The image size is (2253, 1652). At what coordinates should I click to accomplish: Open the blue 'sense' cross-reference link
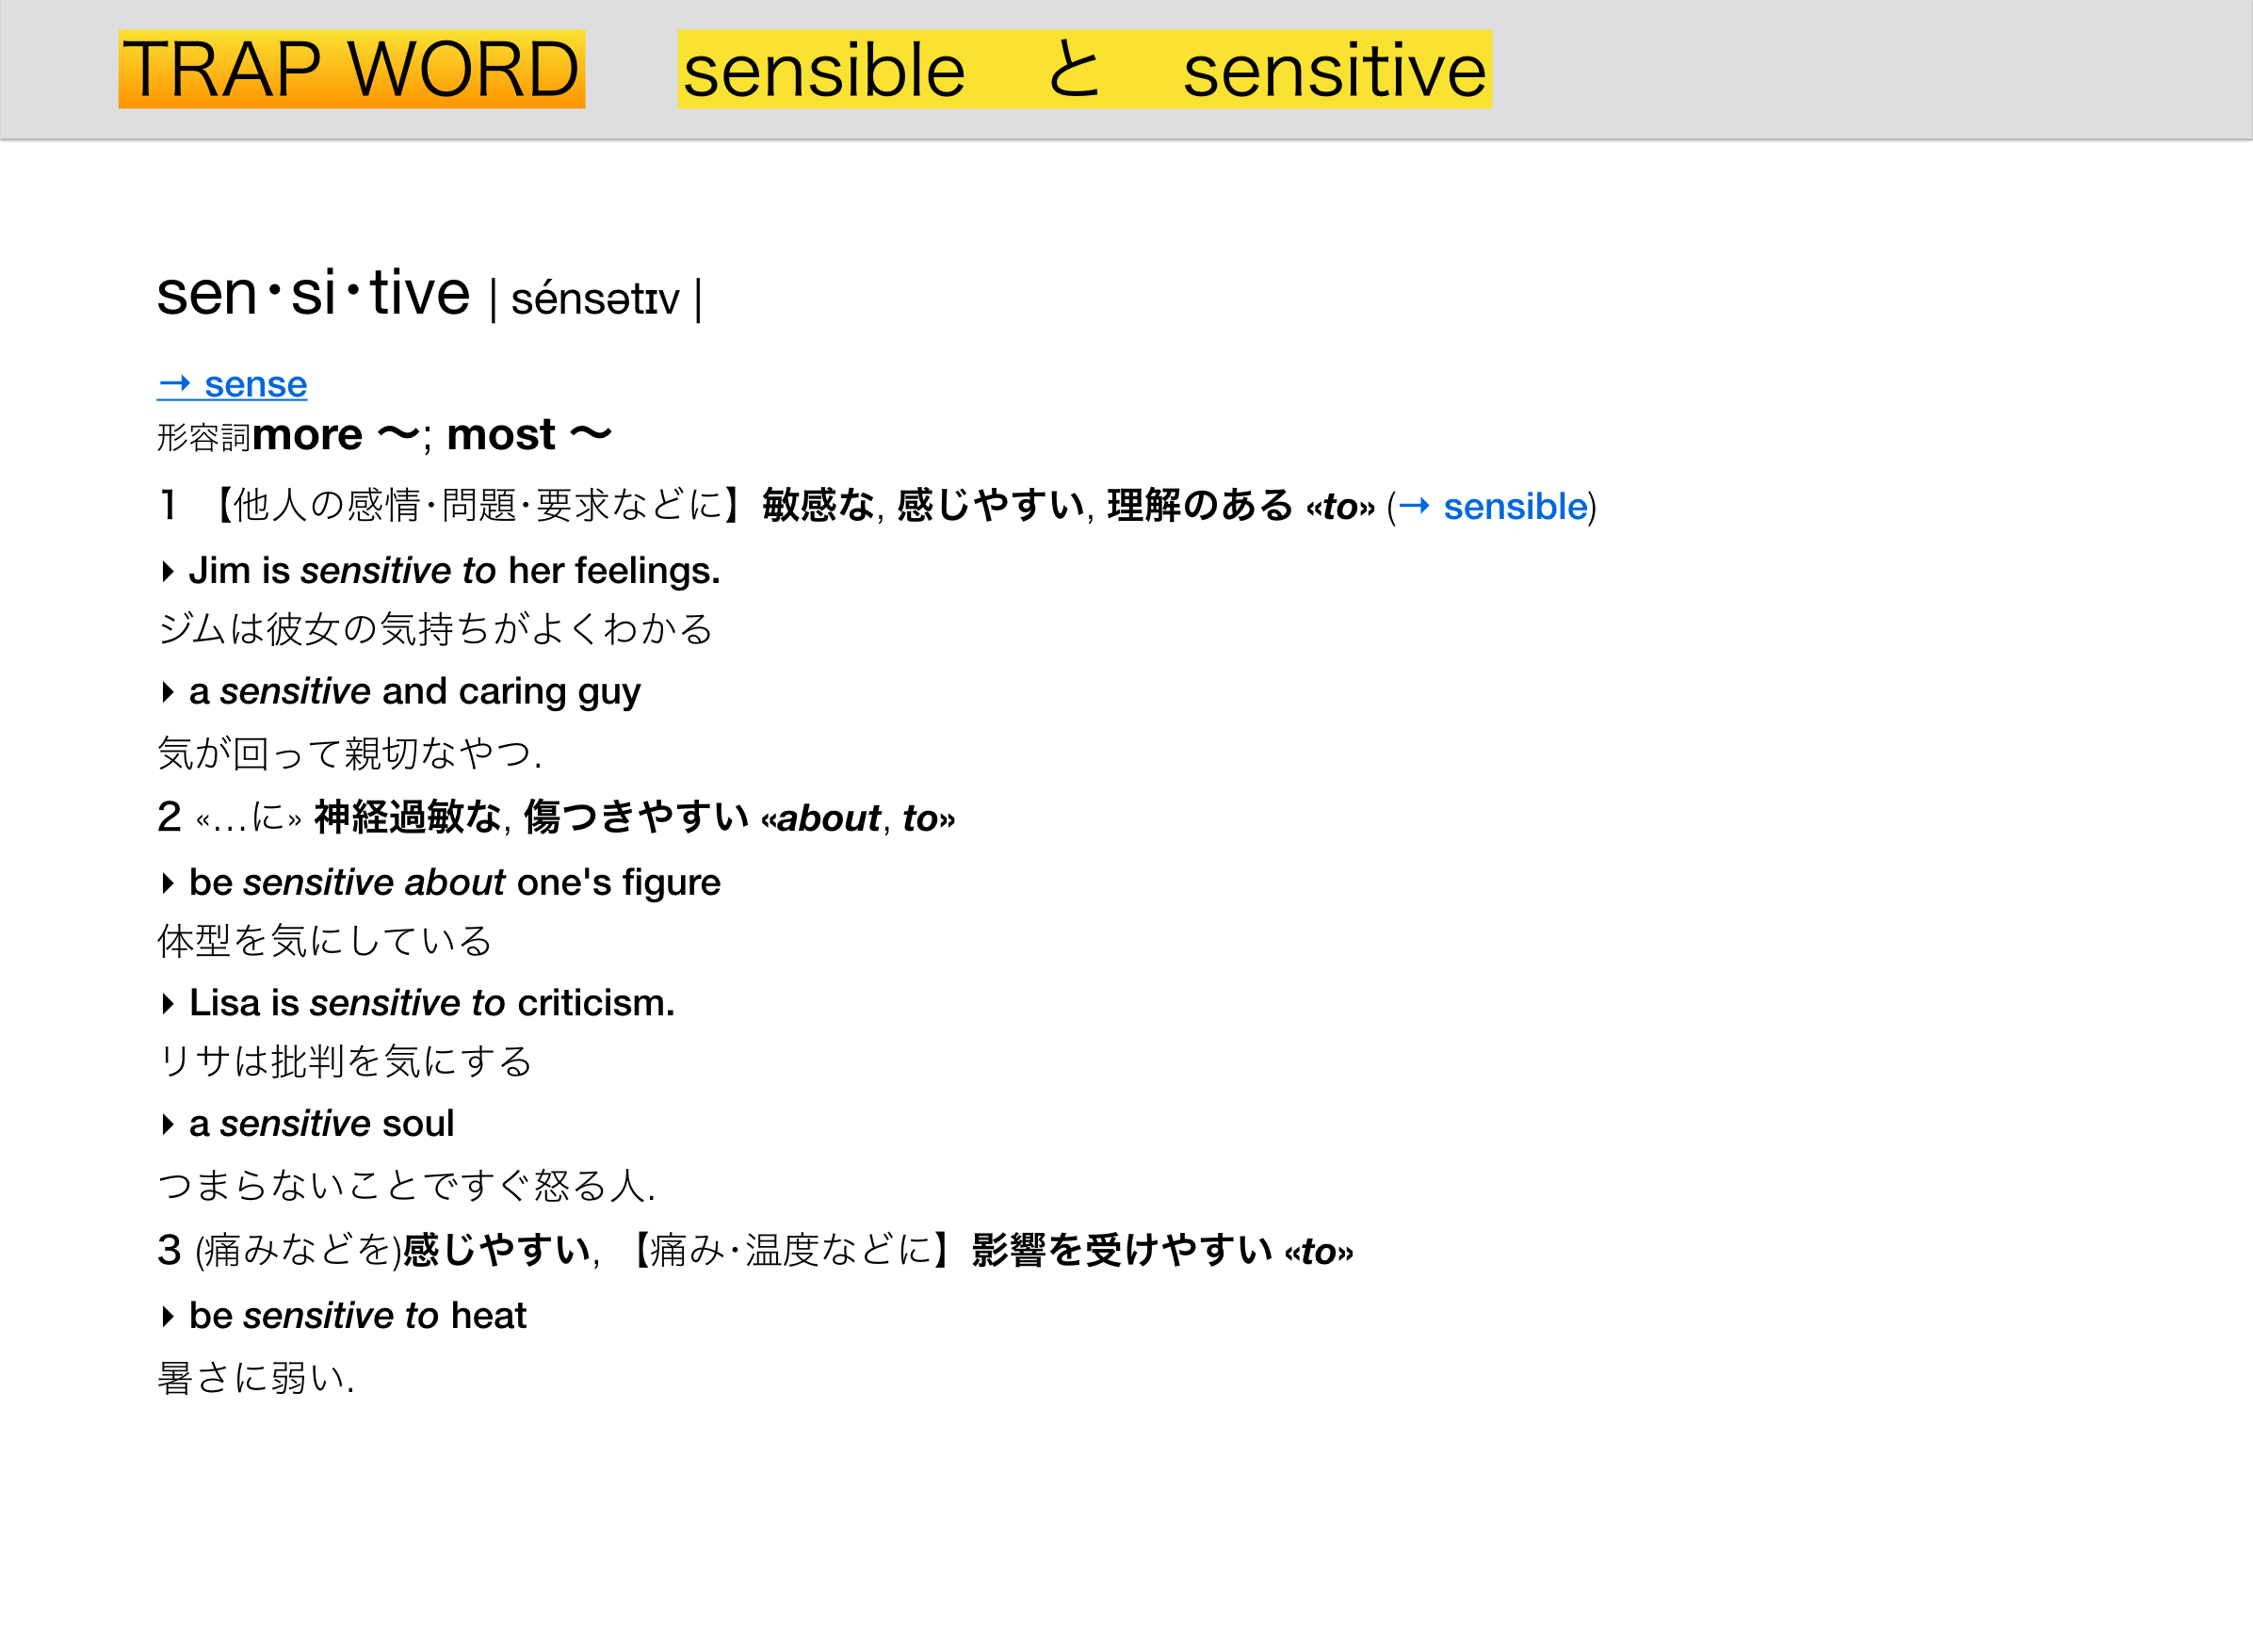[232, 384]
